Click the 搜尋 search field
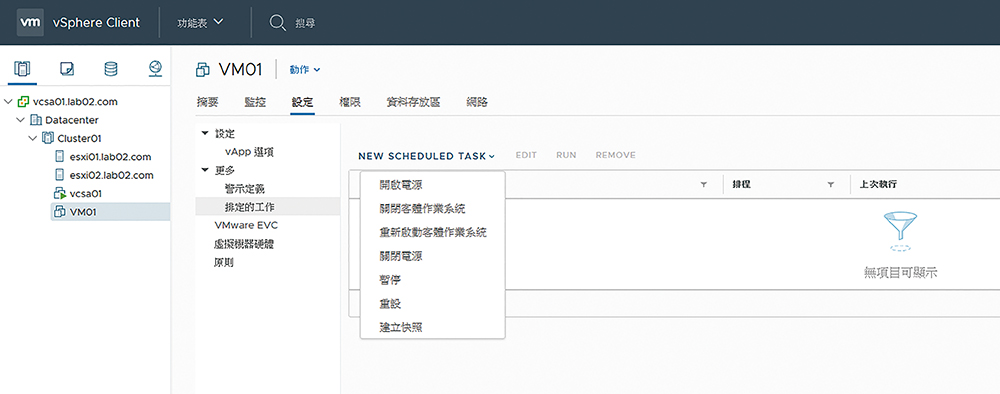The width and height of the screenshot is (1000, 394). 305,23
